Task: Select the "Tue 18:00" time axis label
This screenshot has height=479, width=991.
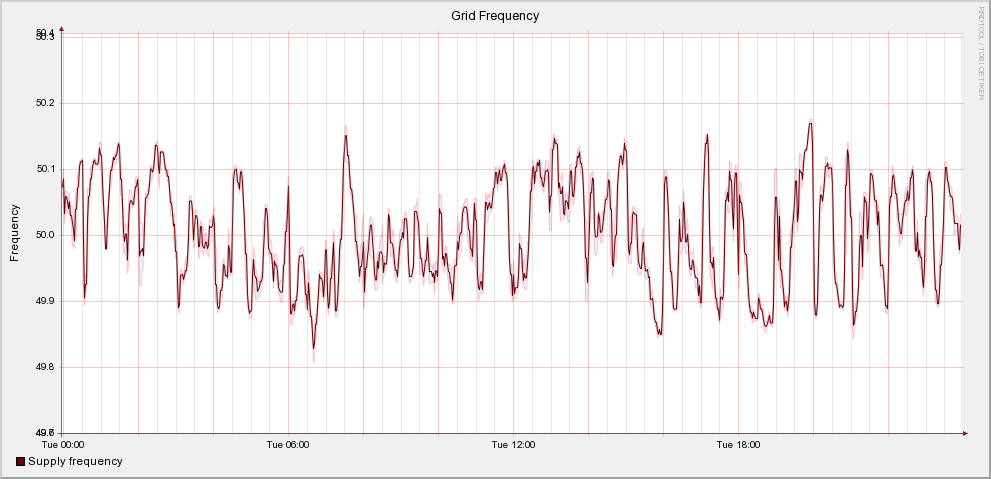Action: pyautogui.click(x=738, y=444)
